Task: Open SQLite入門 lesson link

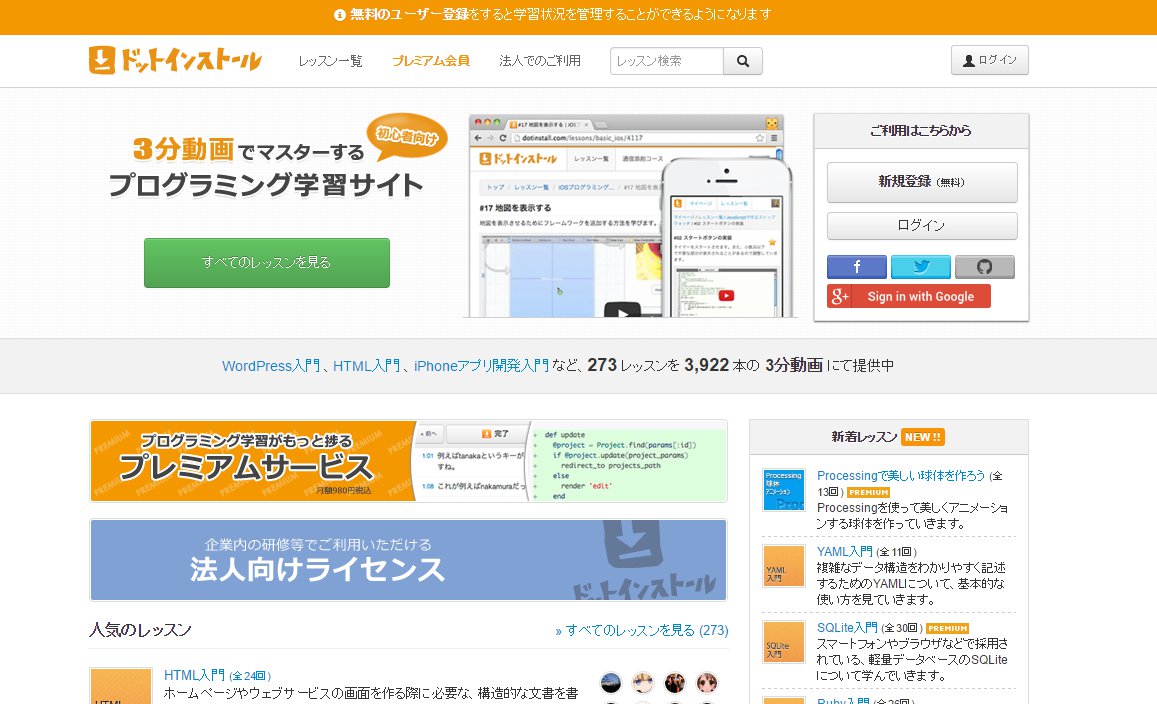Action: (847, 627)
